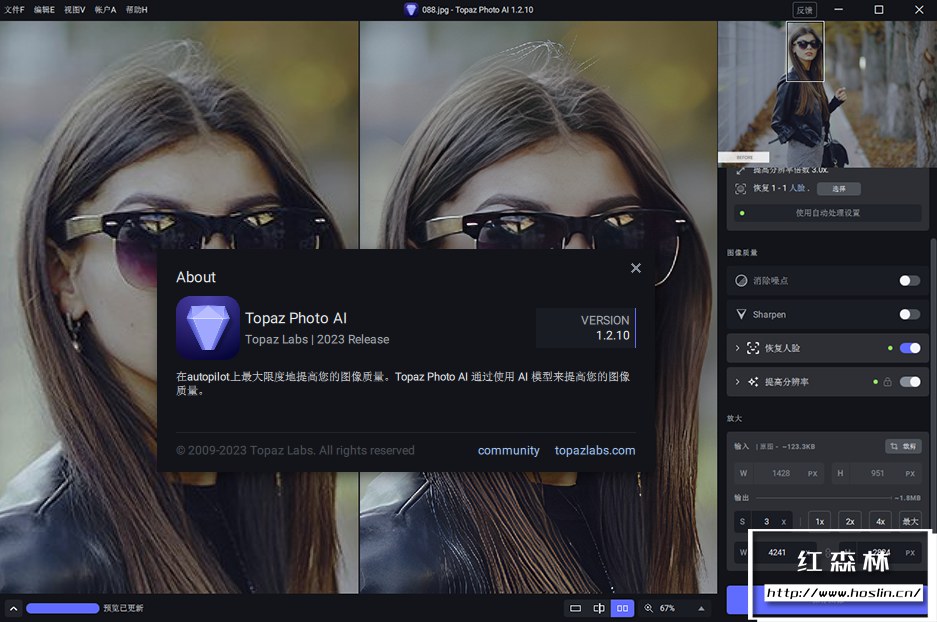The height and width of the screenshot is (622, 937).
Task: Open the 文件F menu
Action: (14, 10)
